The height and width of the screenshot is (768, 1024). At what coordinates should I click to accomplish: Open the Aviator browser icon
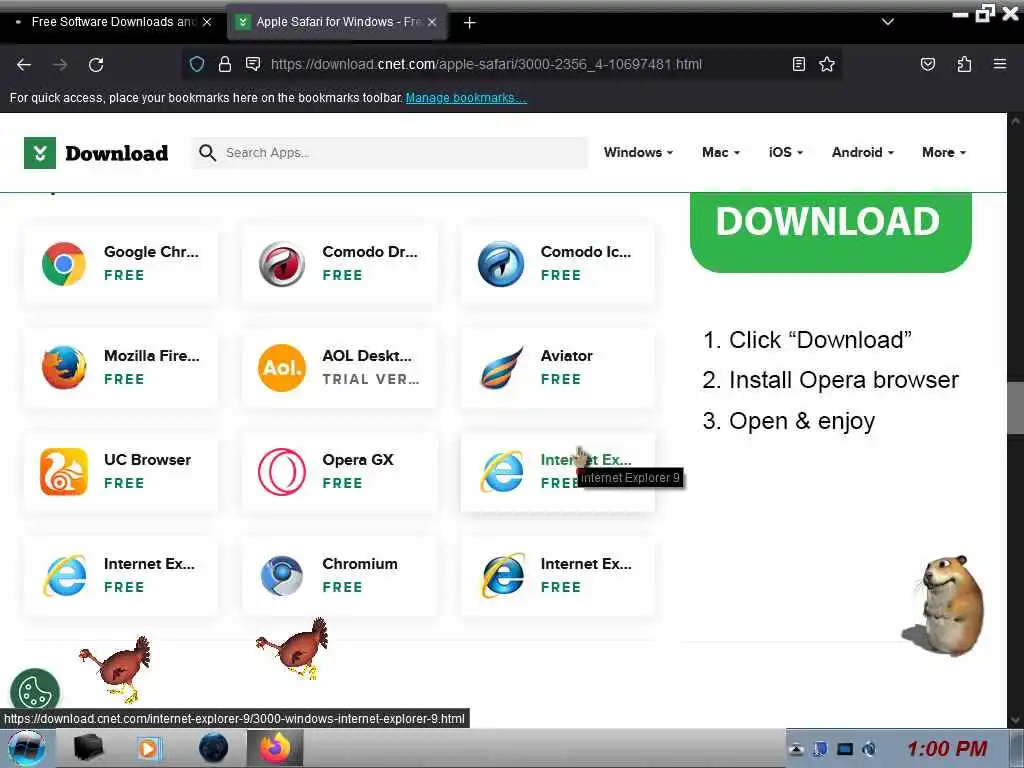[x=501, y=368]
